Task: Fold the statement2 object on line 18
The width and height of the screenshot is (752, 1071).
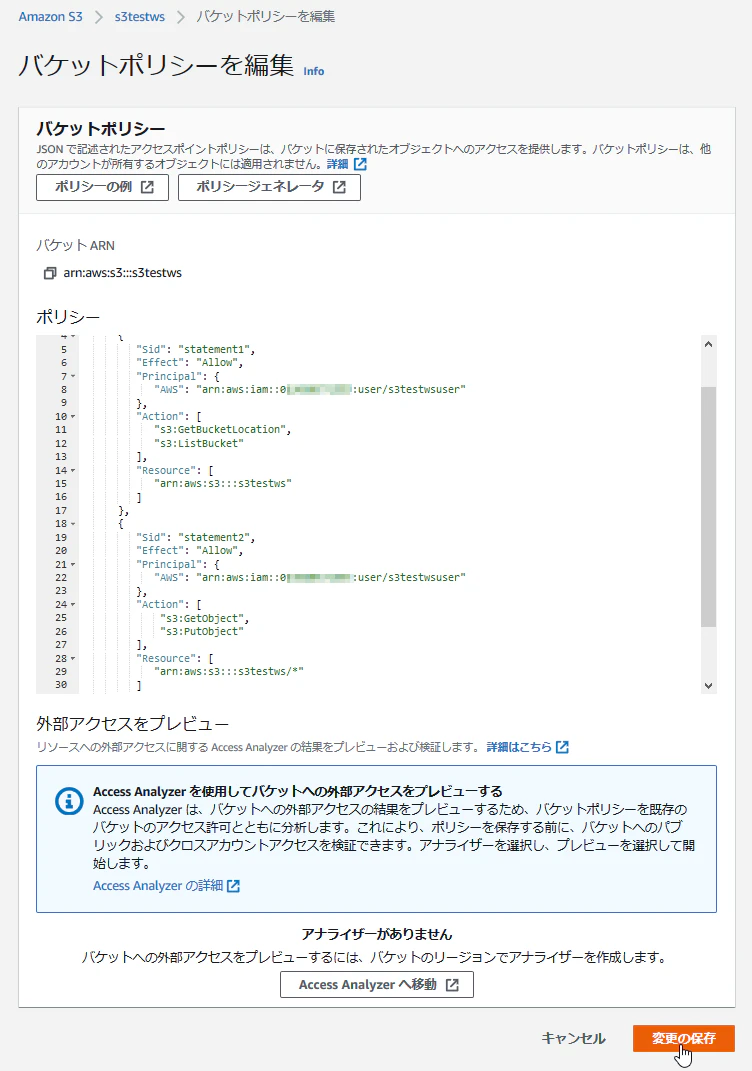Action: pos(73,524)
